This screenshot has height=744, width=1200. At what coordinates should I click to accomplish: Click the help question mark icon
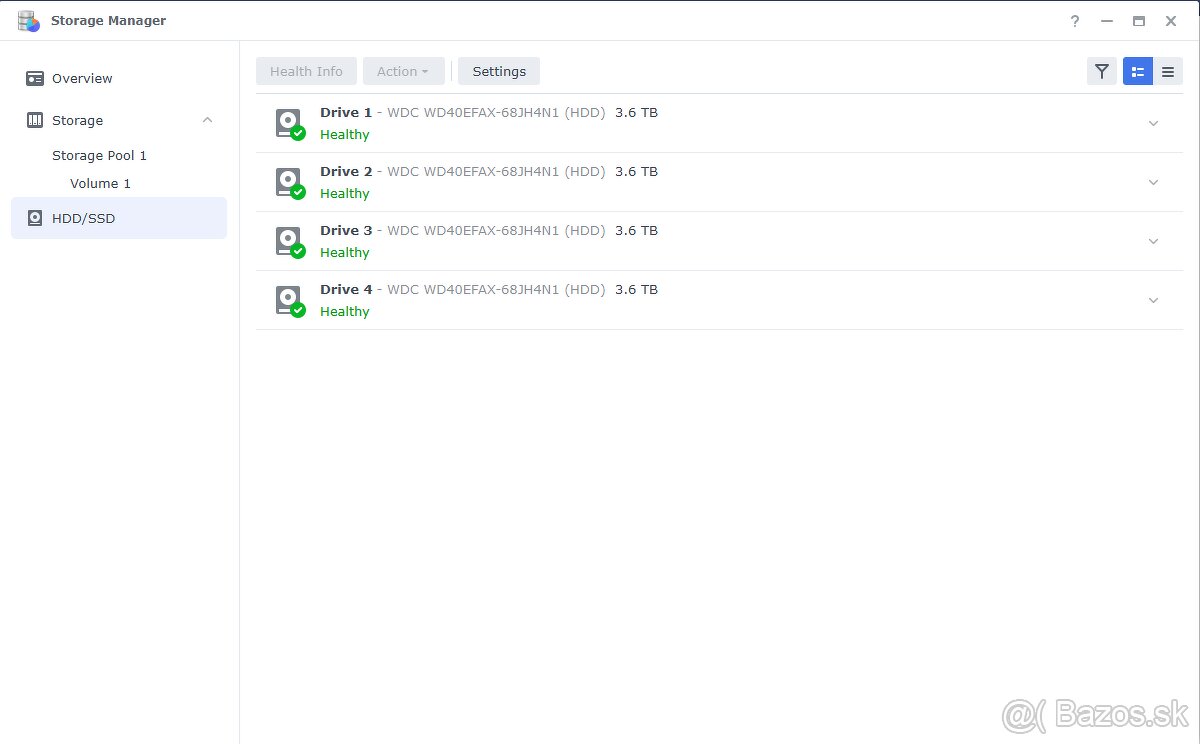[x=1074, y=20]
